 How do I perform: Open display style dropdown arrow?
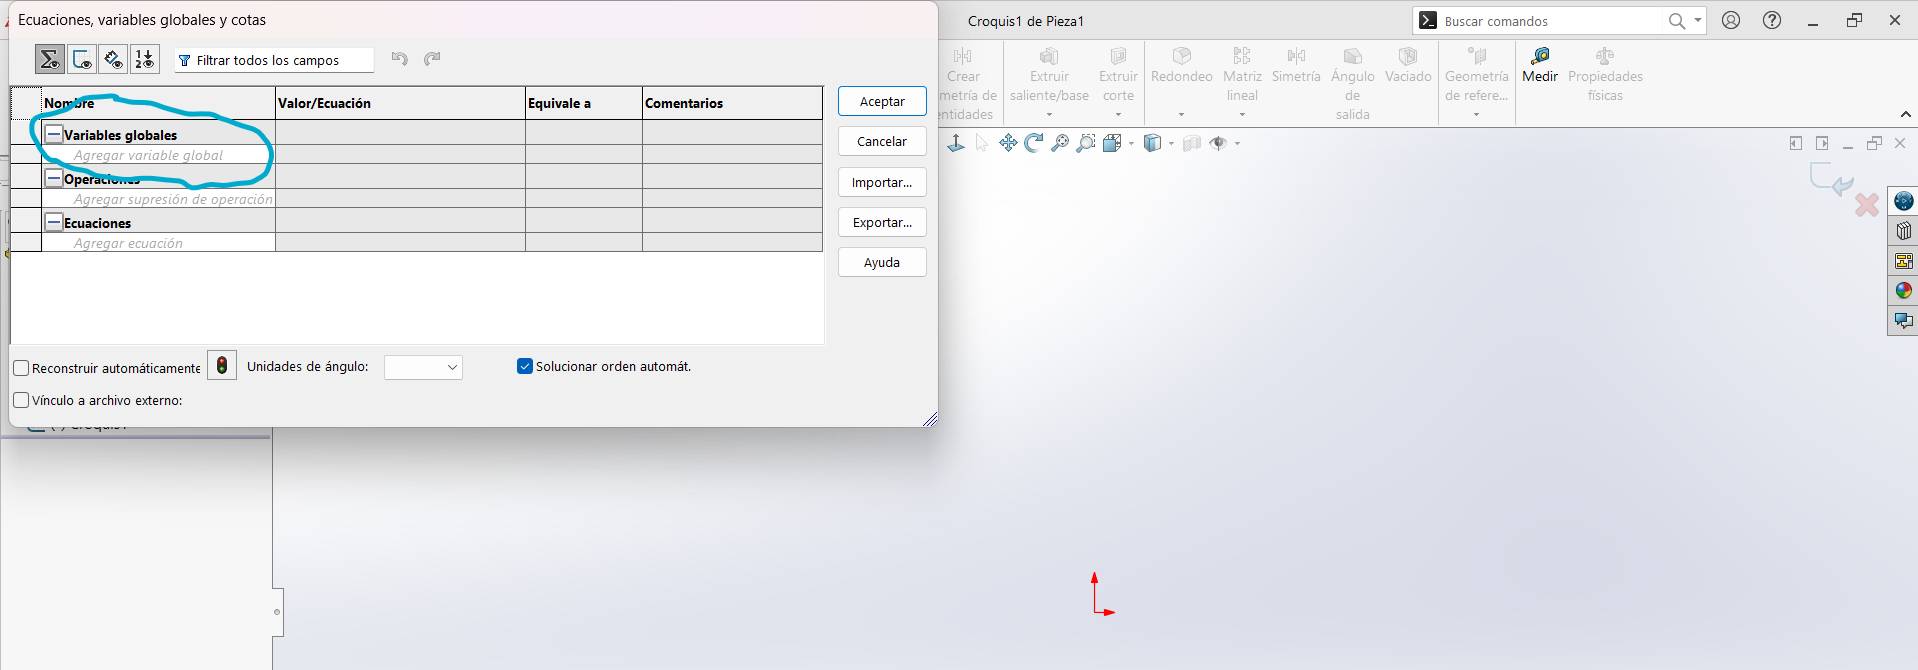click(1171, 143)
